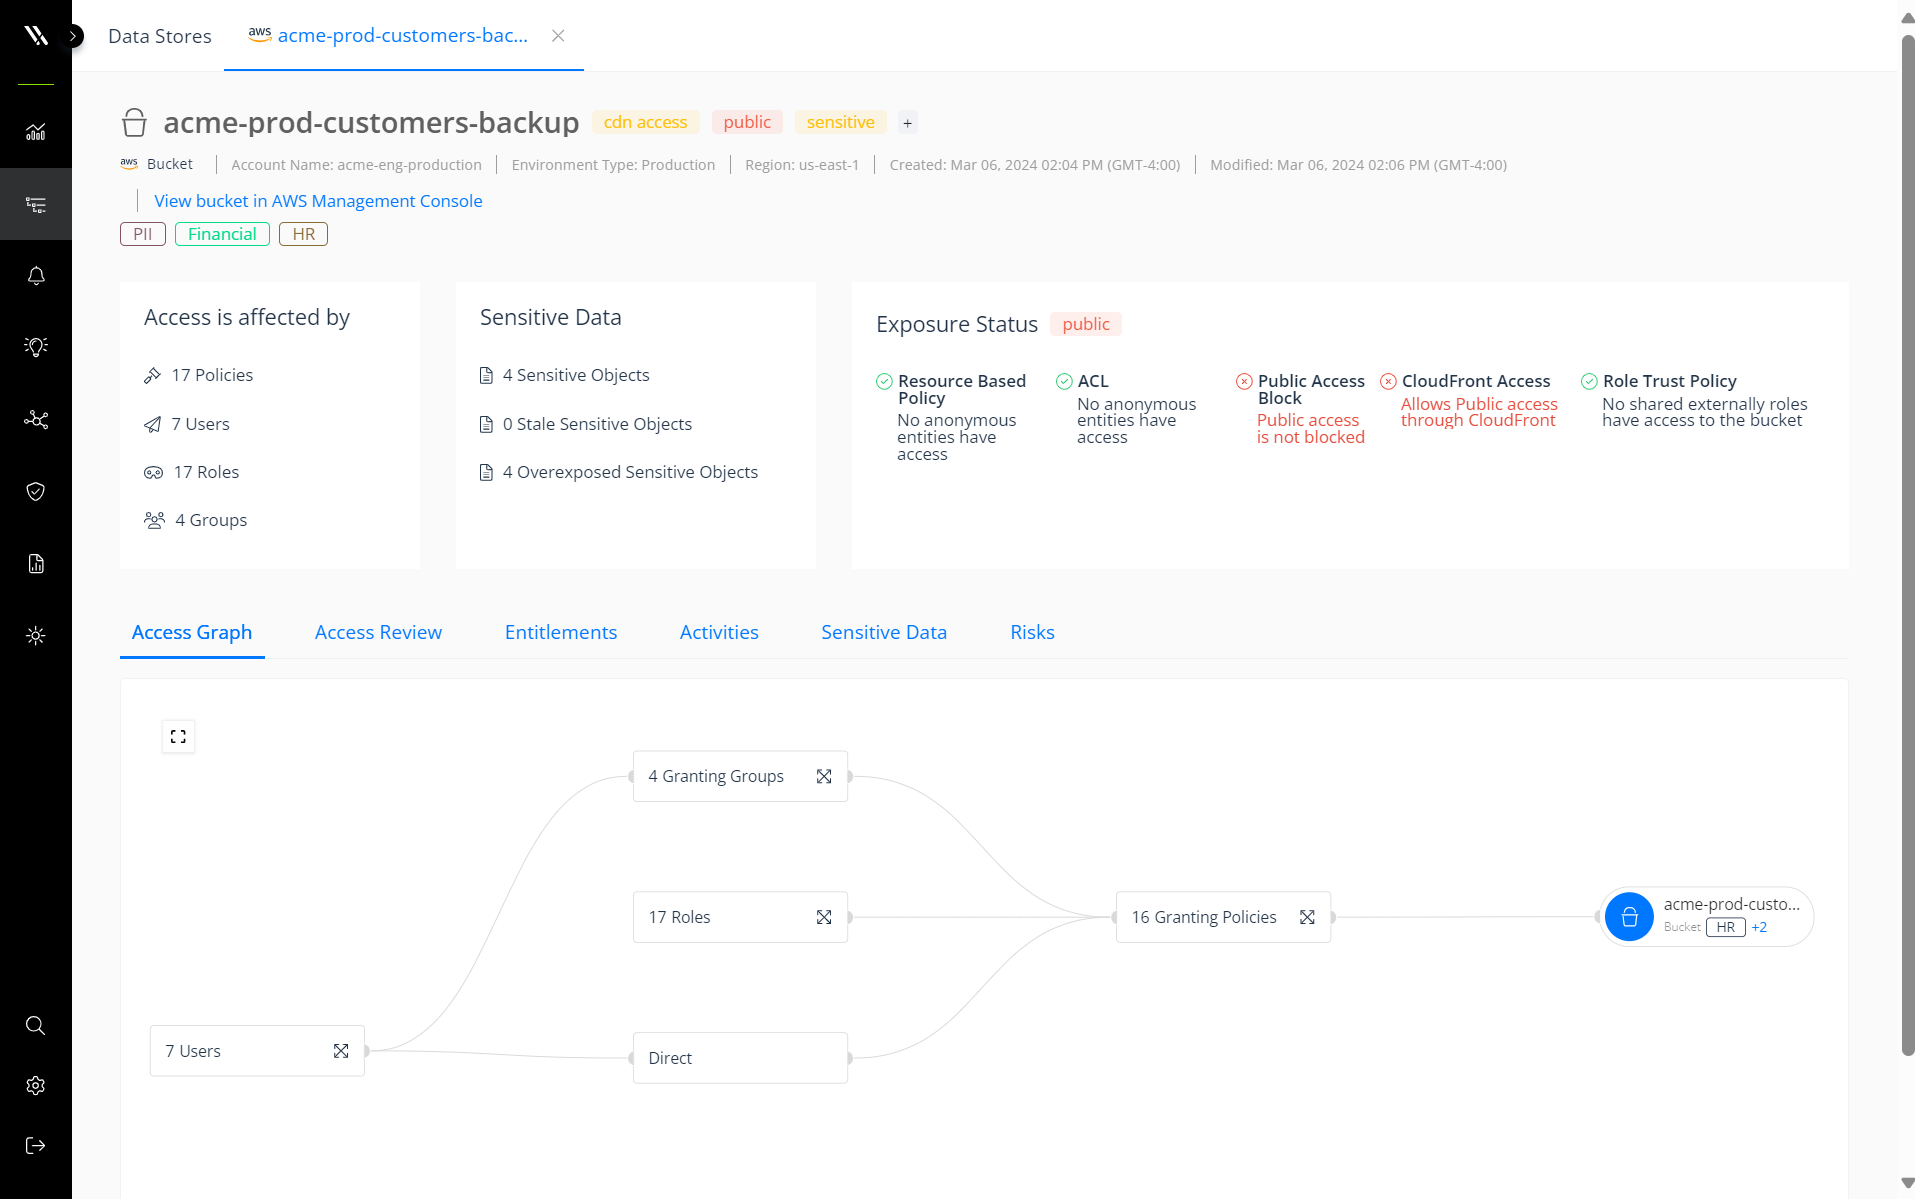Switch to the Access Review tab
The width and height of the screenshot is (1915, 1199).
[x=378, y=632]
